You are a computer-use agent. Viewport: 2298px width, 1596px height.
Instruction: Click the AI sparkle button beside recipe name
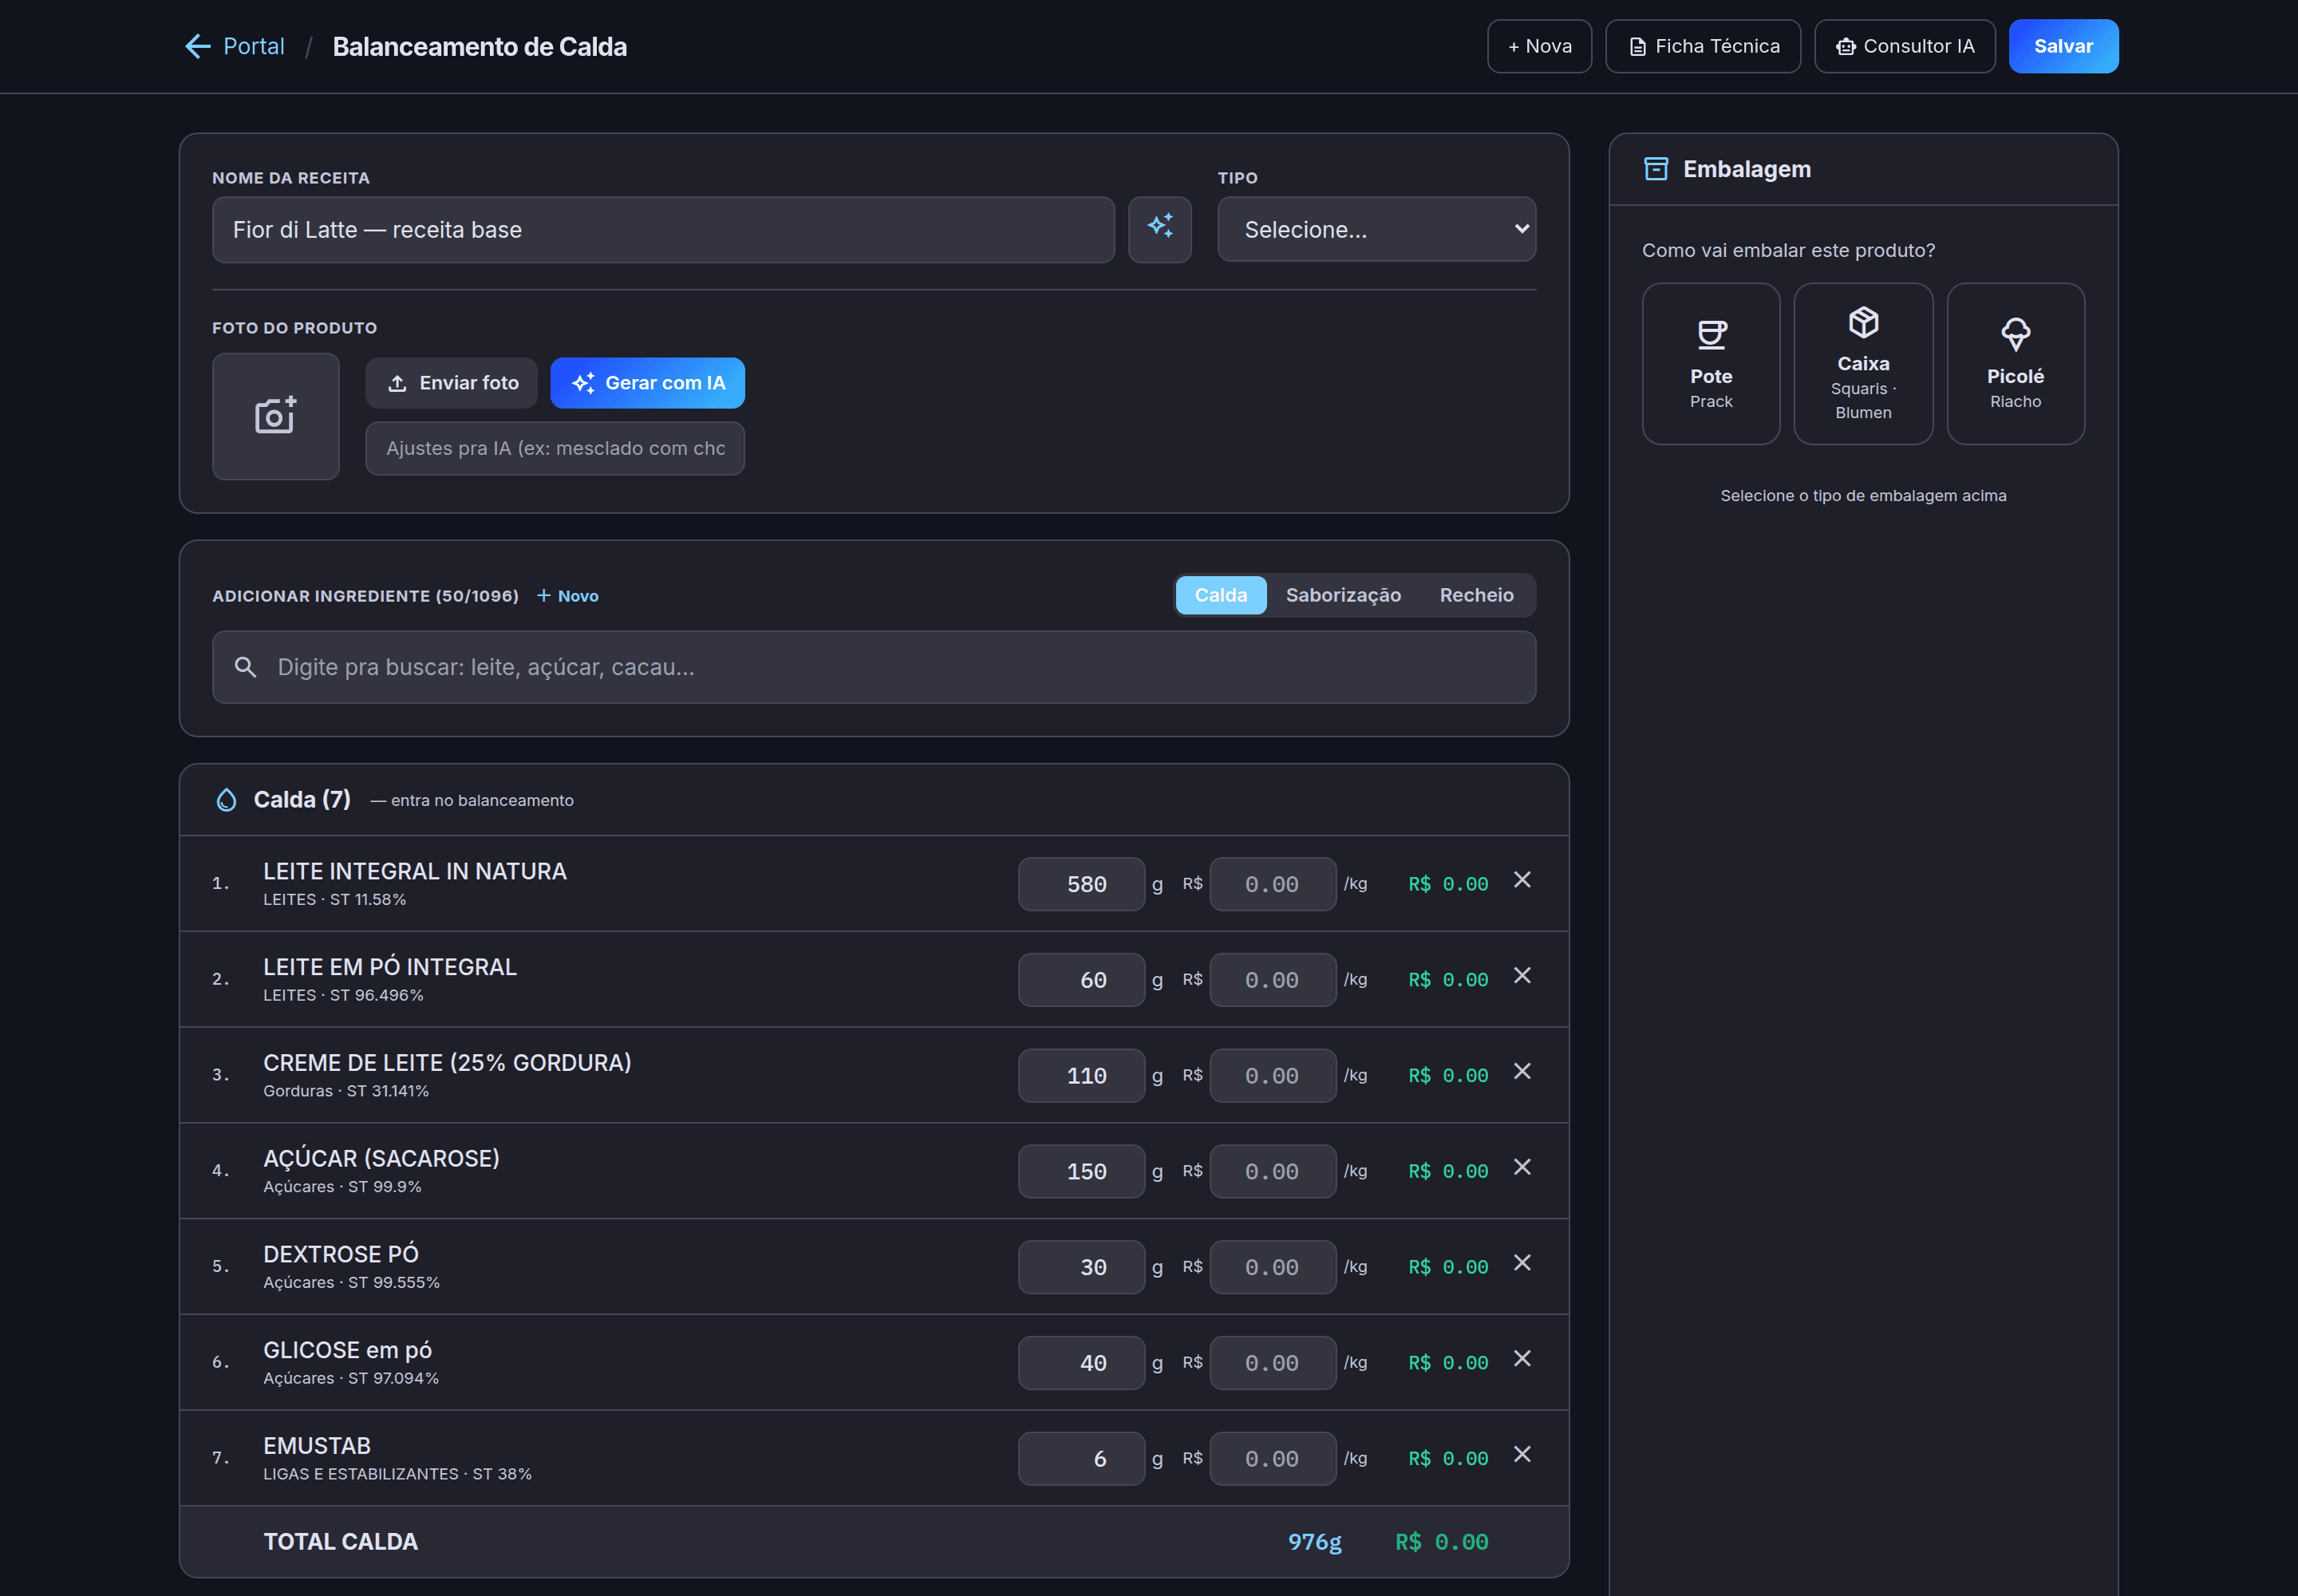(x=1159, y=229)
